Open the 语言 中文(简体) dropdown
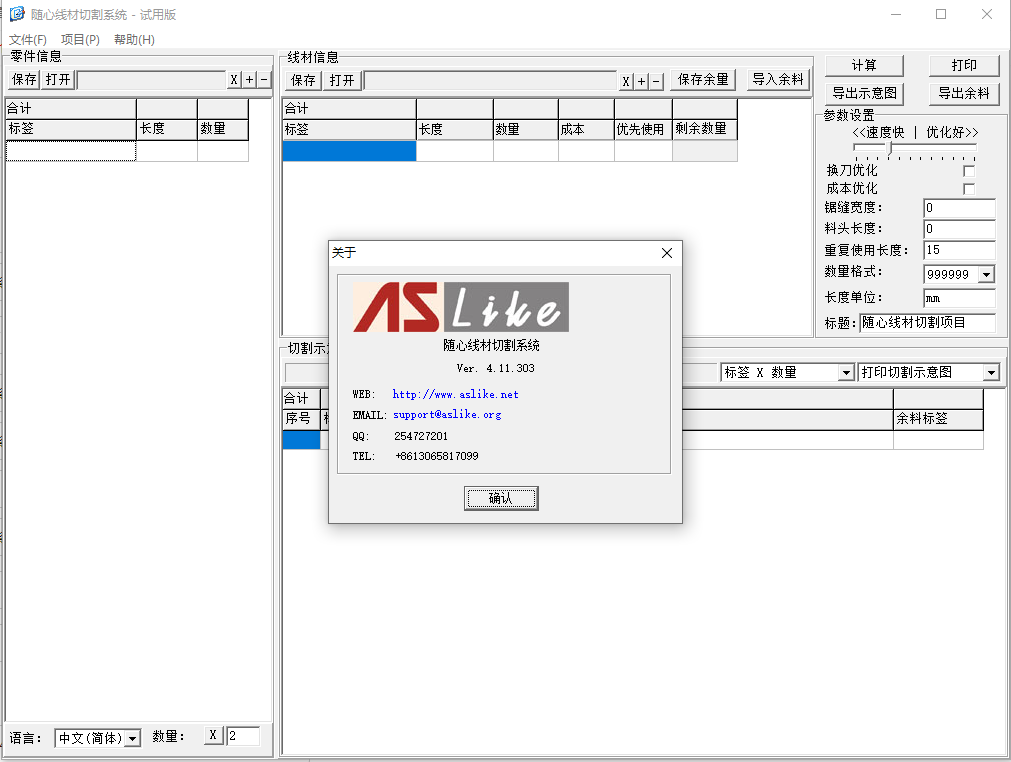 [x=133, y=738]
